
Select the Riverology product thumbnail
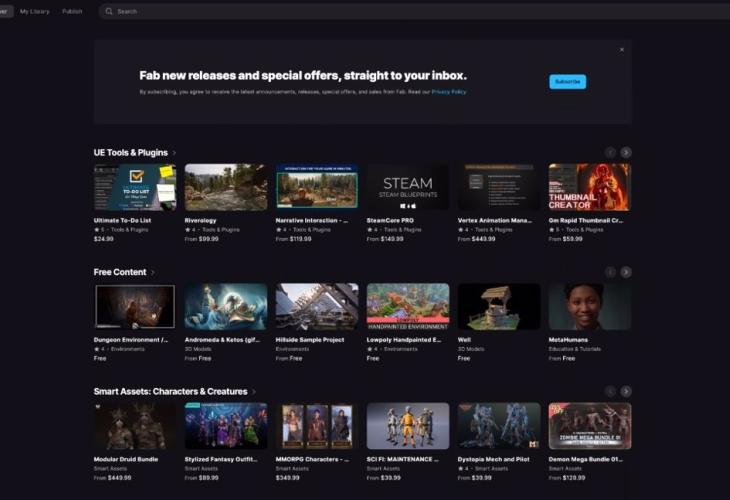coord(225,187)
